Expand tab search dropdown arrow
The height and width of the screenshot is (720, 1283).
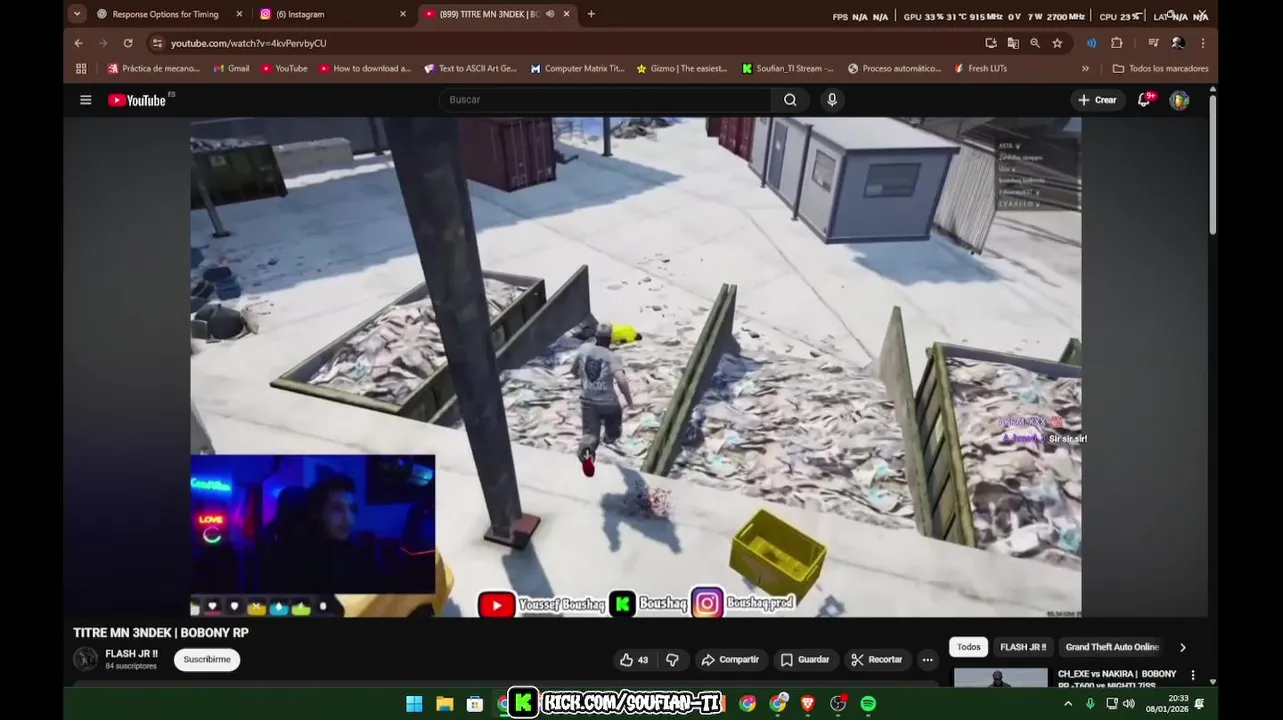coord(77,14)
